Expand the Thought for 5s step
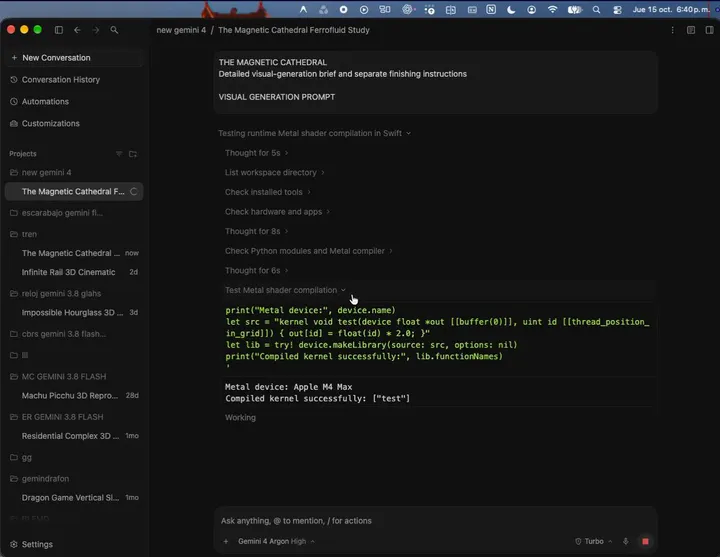Screen dimensions: 720x557 tap(257, 153)
